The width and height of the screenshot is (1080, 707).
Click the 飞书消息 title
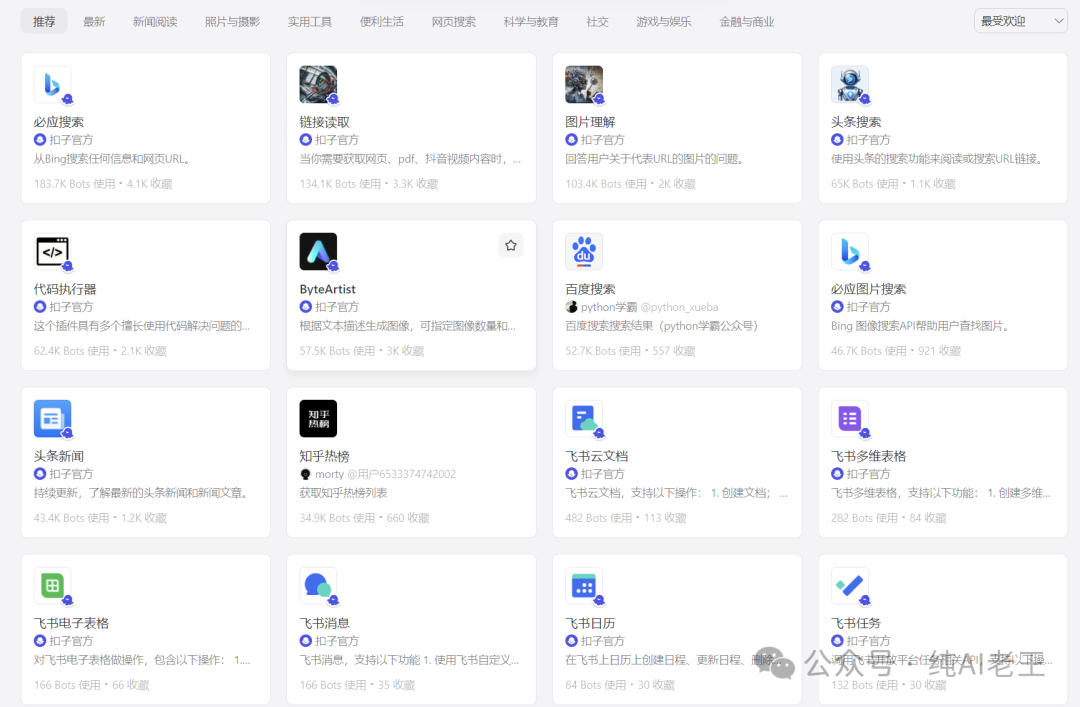324,623
